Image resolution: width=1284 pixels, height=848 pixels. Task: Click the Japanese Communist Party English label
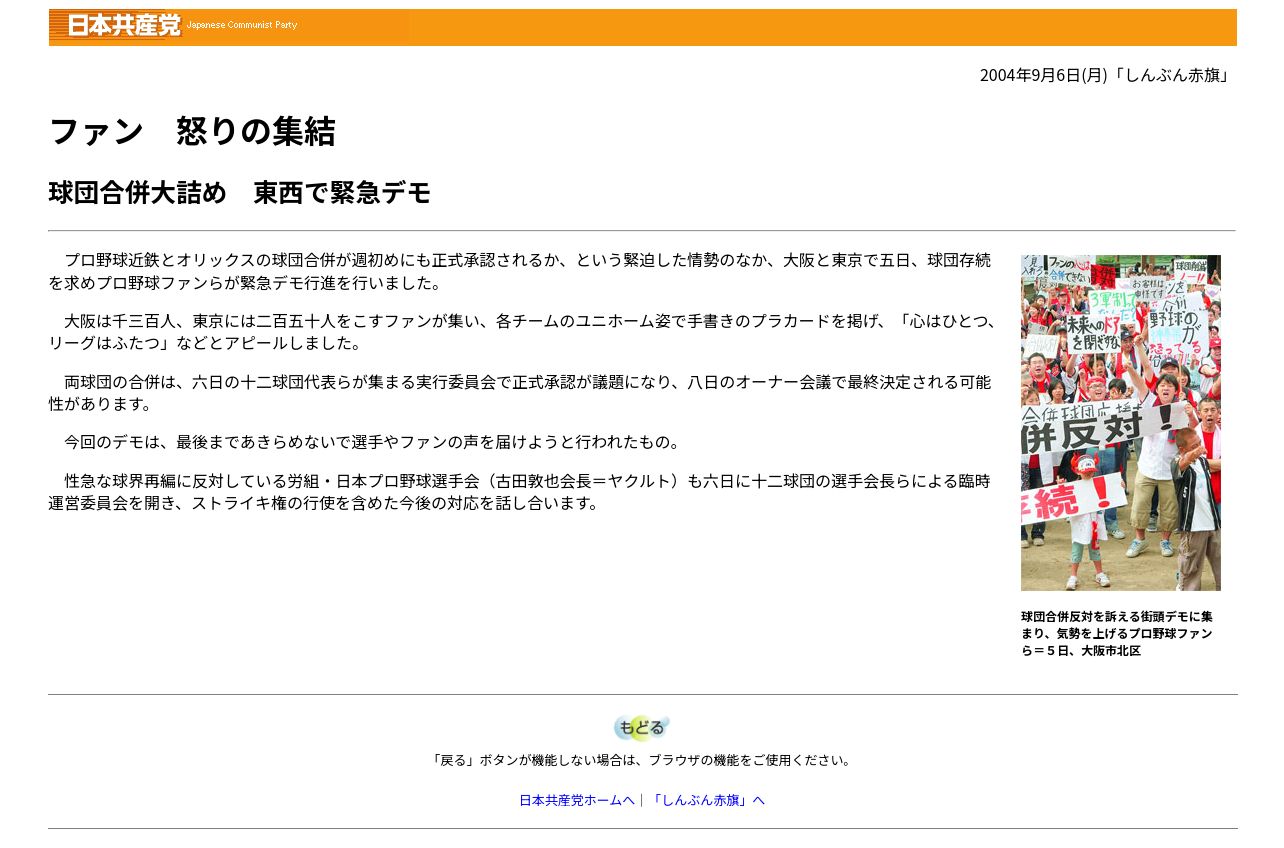[242, 24]
